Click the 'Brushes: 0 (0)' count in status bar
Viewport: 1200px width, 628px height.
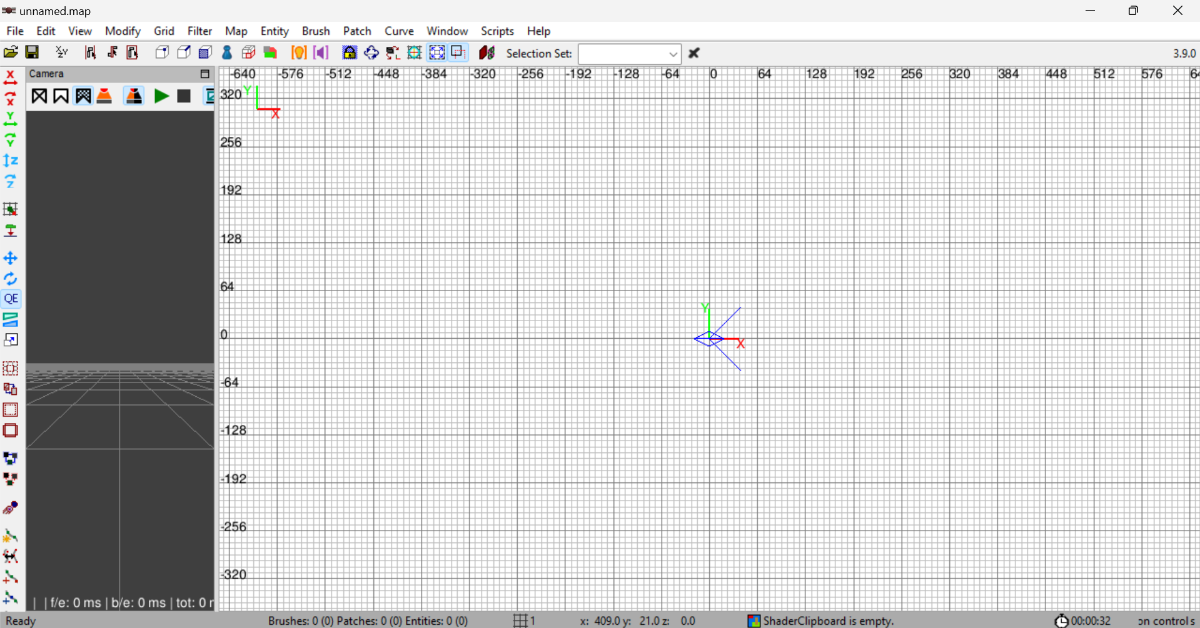[x=301, y=621]
